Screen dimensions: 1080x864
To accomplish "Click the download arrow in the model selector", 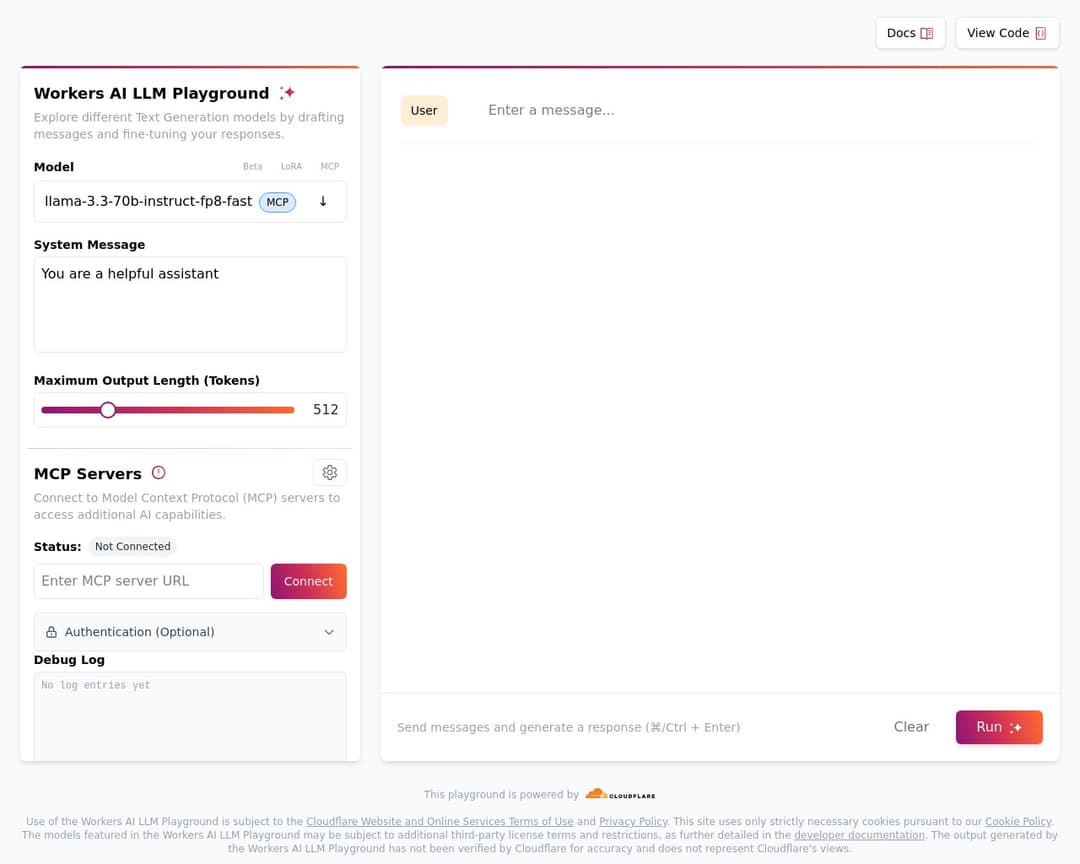I will click(323, 201).
